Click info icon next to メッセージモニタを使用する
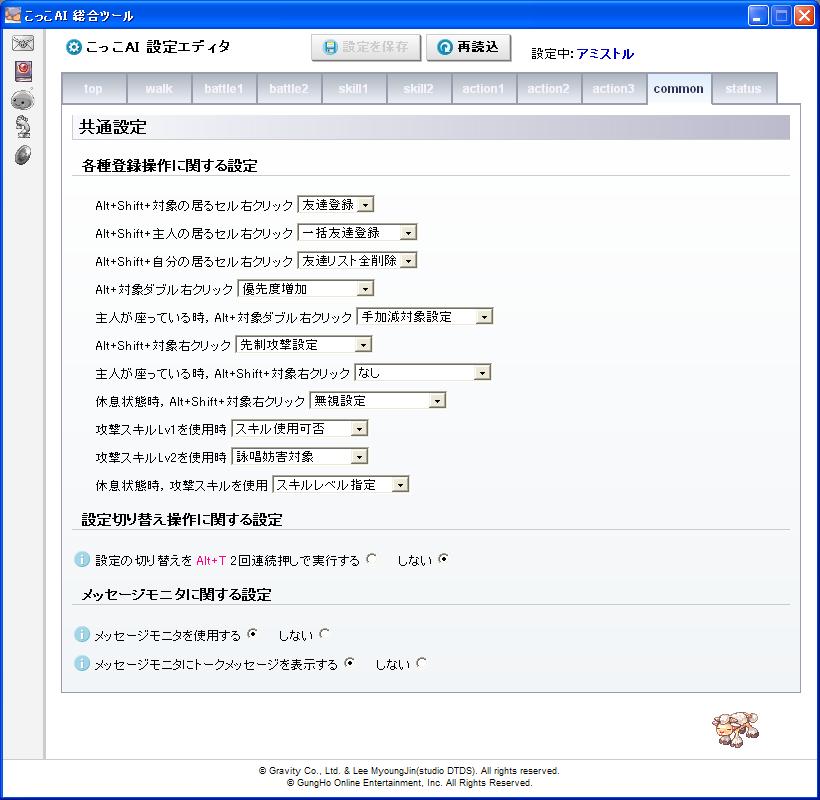This screenshot has width=820, height=800. coord(83,634)
